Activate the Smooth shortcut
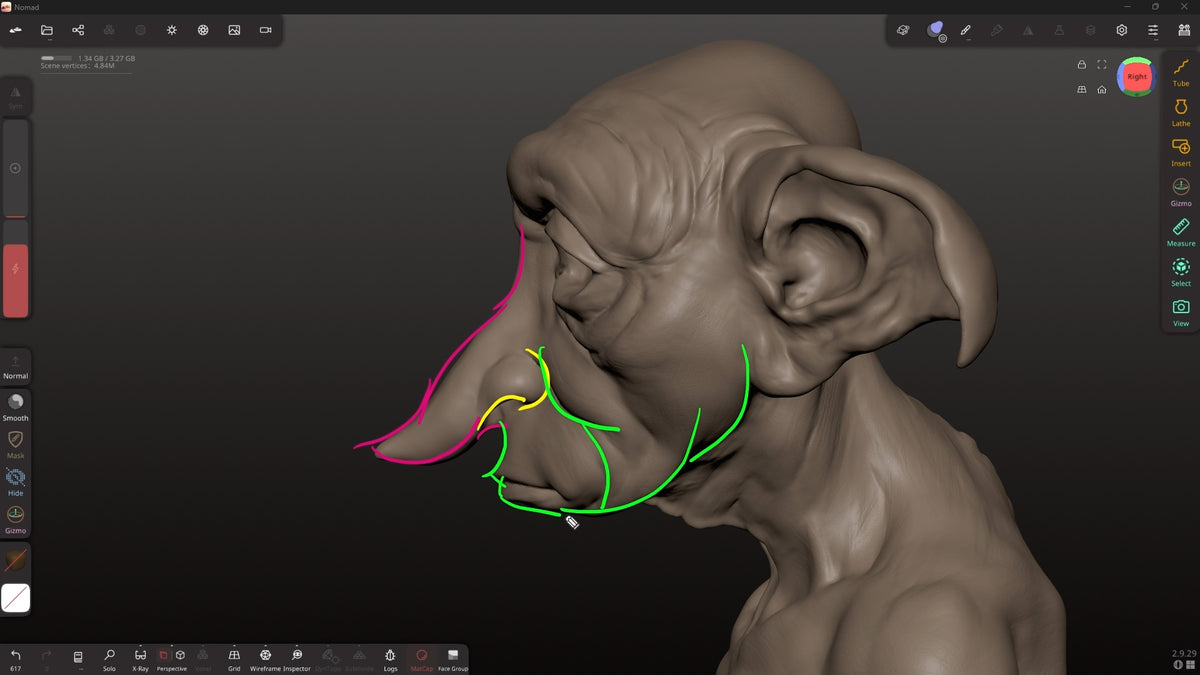Screen dimensions: 1200x675 click(16, 406)
